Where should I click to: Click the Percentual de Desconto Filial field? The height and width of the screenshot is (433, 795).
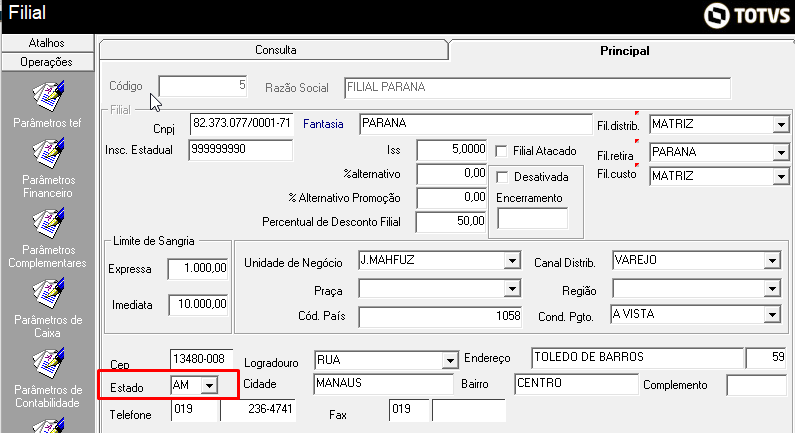coord(451,222)
